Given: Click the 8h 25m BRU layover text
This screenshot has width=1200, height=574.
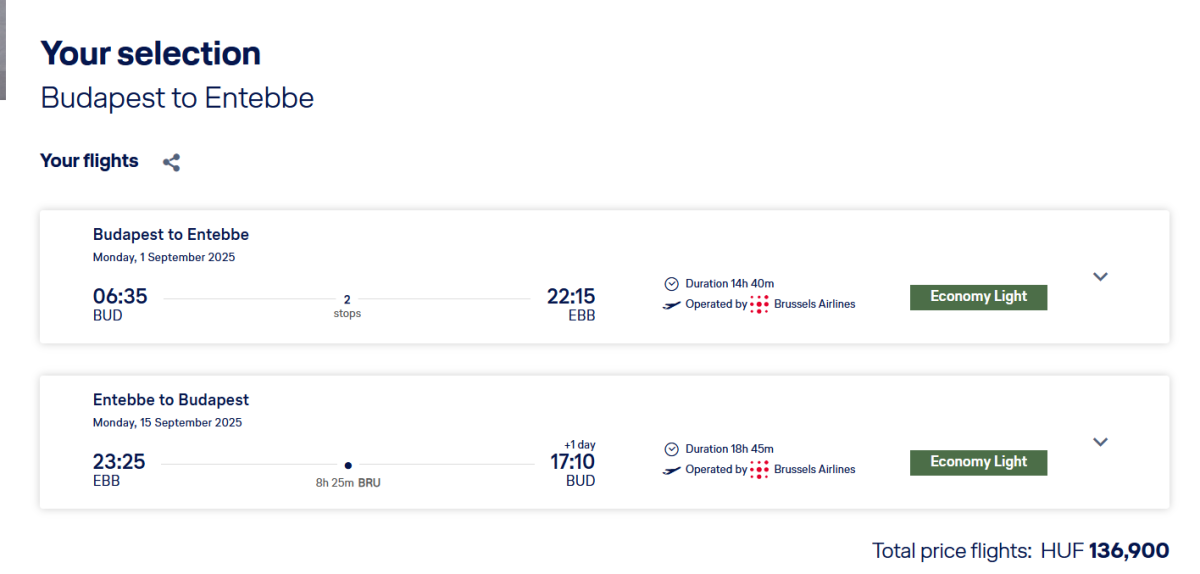Looking at the screenshot, I should 348,482.
